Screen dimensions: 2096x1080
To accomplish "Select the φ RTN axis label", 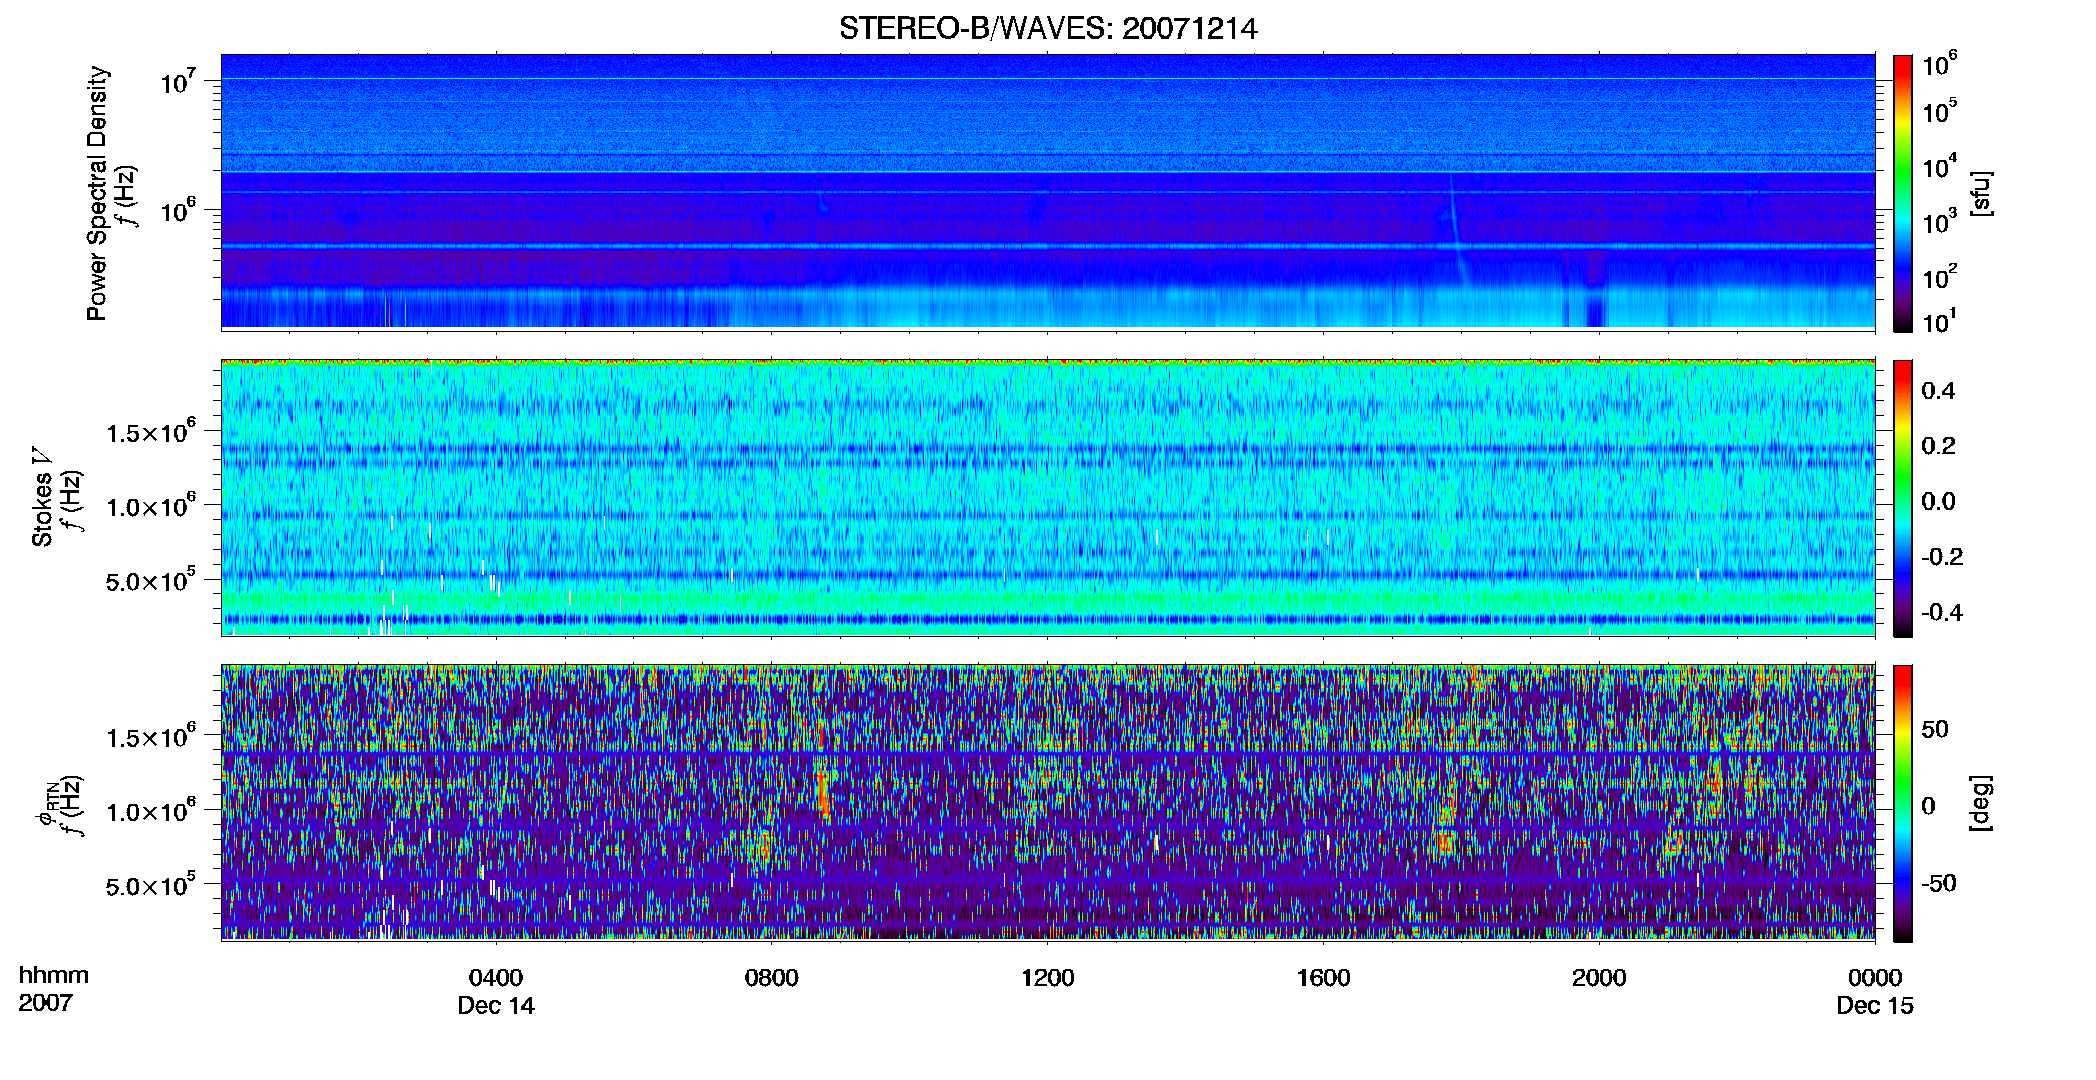I will 45,804.
